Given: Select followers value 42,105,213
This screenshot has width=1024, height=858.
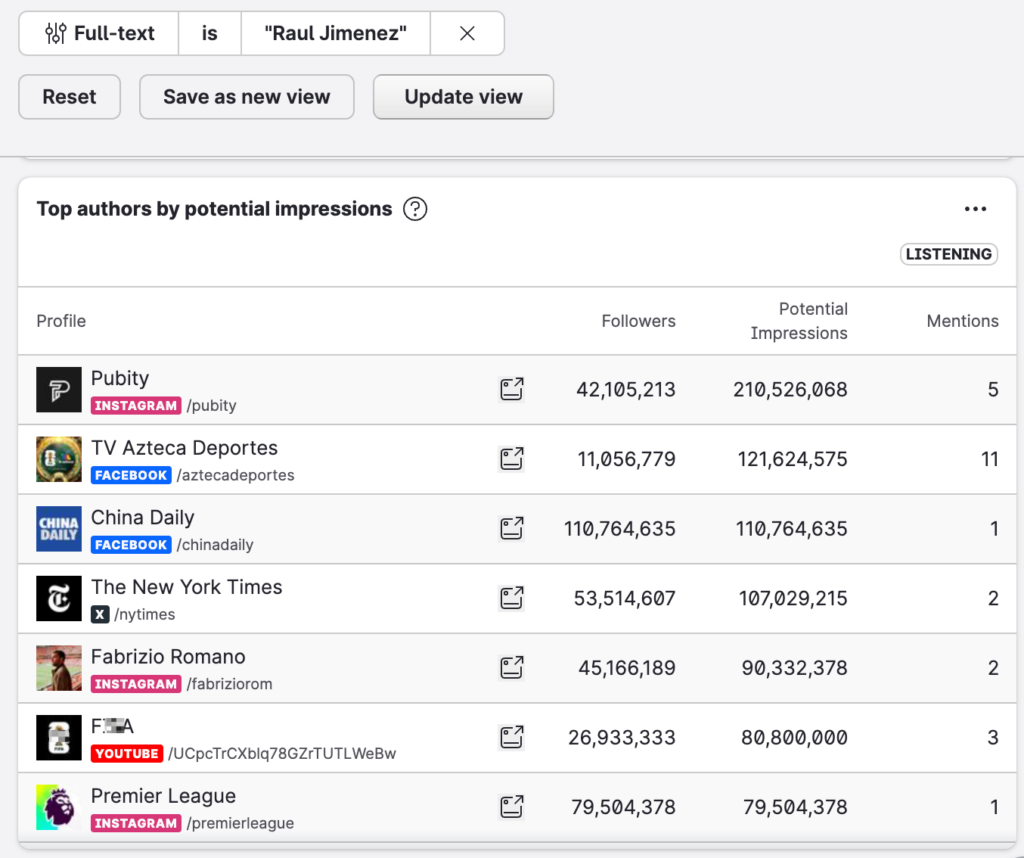Looking at the screenshot, I should 626,390.
